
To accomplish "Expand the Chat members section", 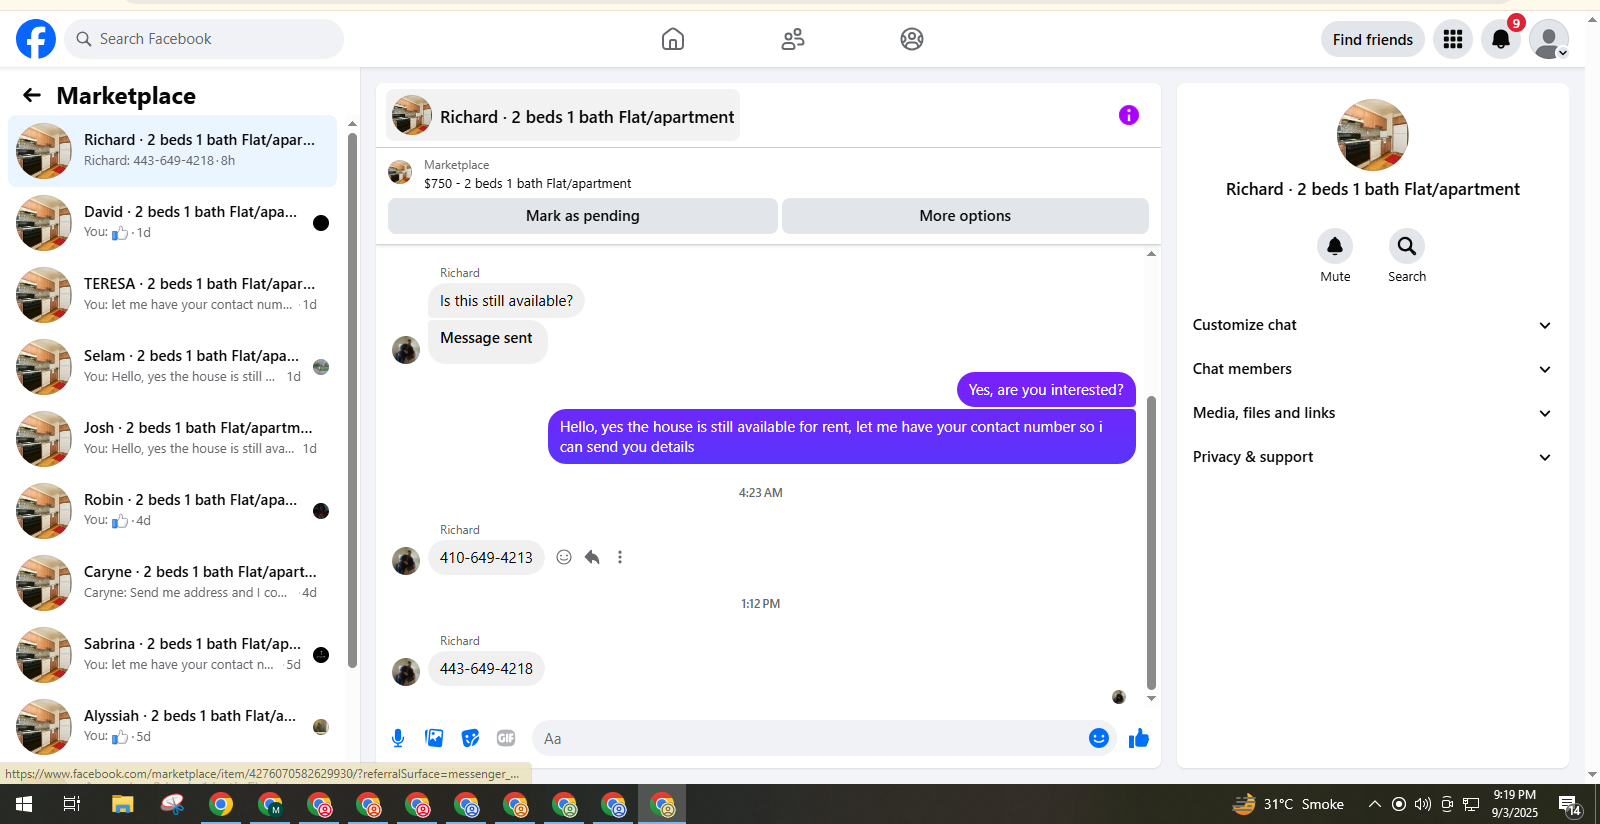I will point(1373,369).
